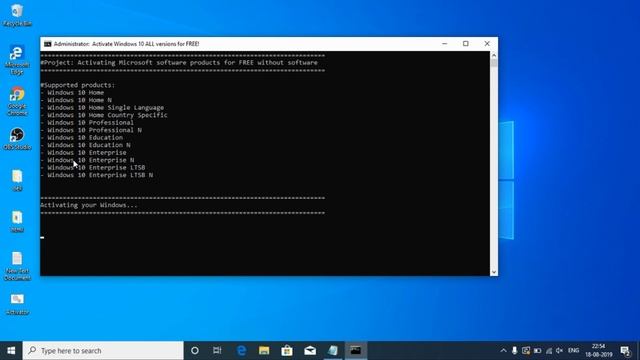Open the network signal tray icon

pyautogui.click(x=549, y=351)
